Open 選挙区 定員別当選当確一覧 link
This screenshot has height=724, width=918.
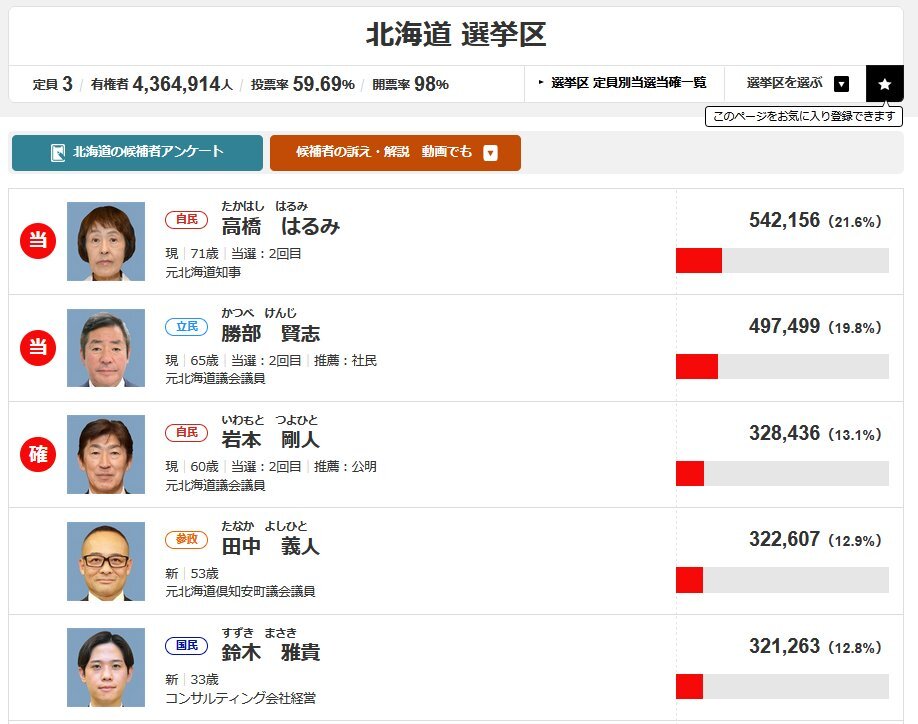(x=623, y=83)
